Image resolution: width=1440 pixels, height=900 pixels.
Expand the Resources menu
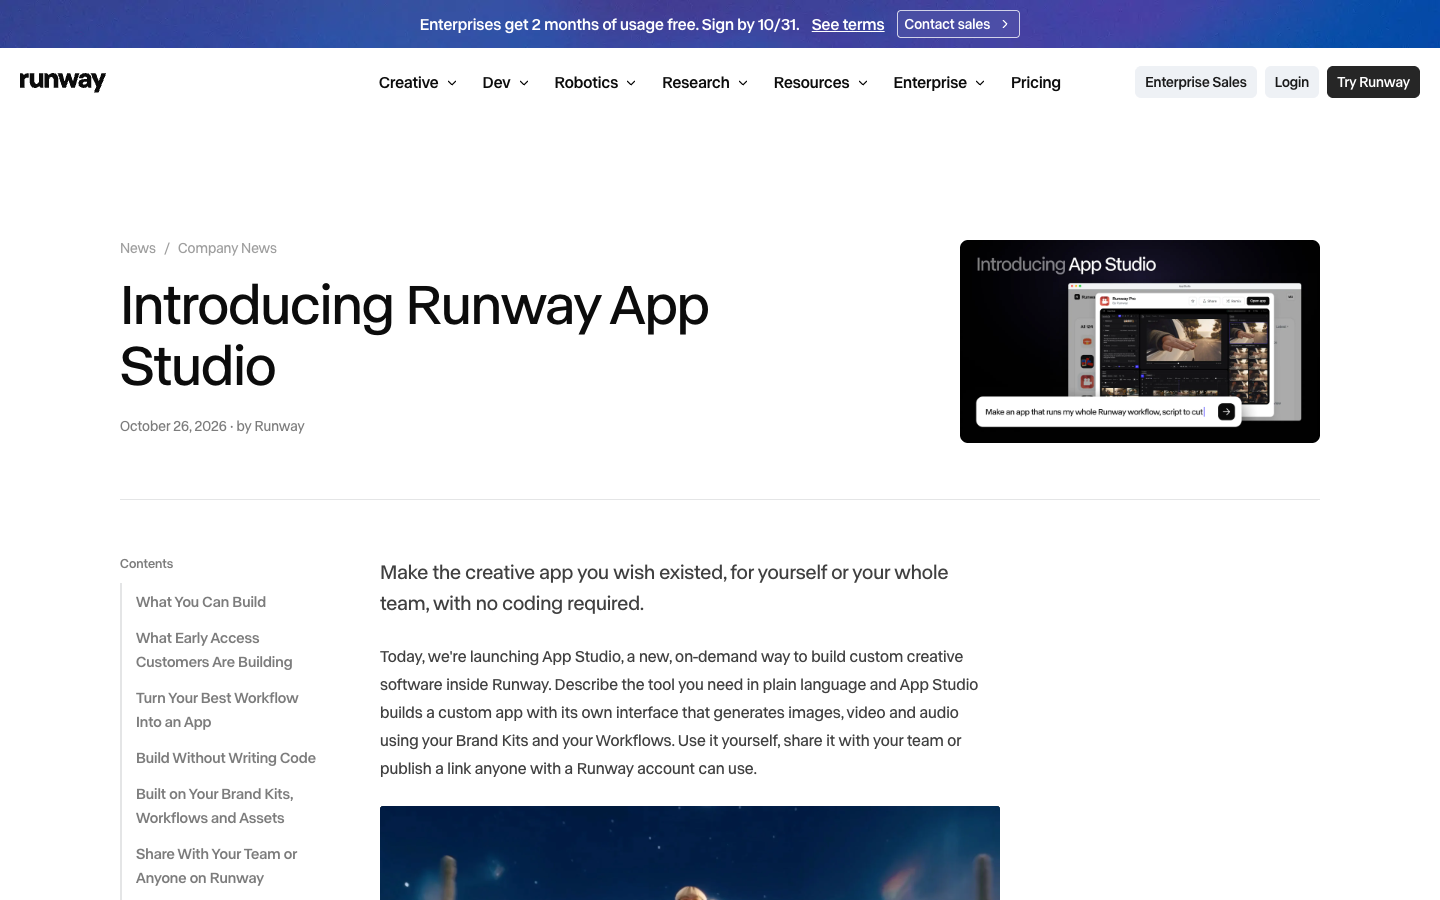click(821, 82)
